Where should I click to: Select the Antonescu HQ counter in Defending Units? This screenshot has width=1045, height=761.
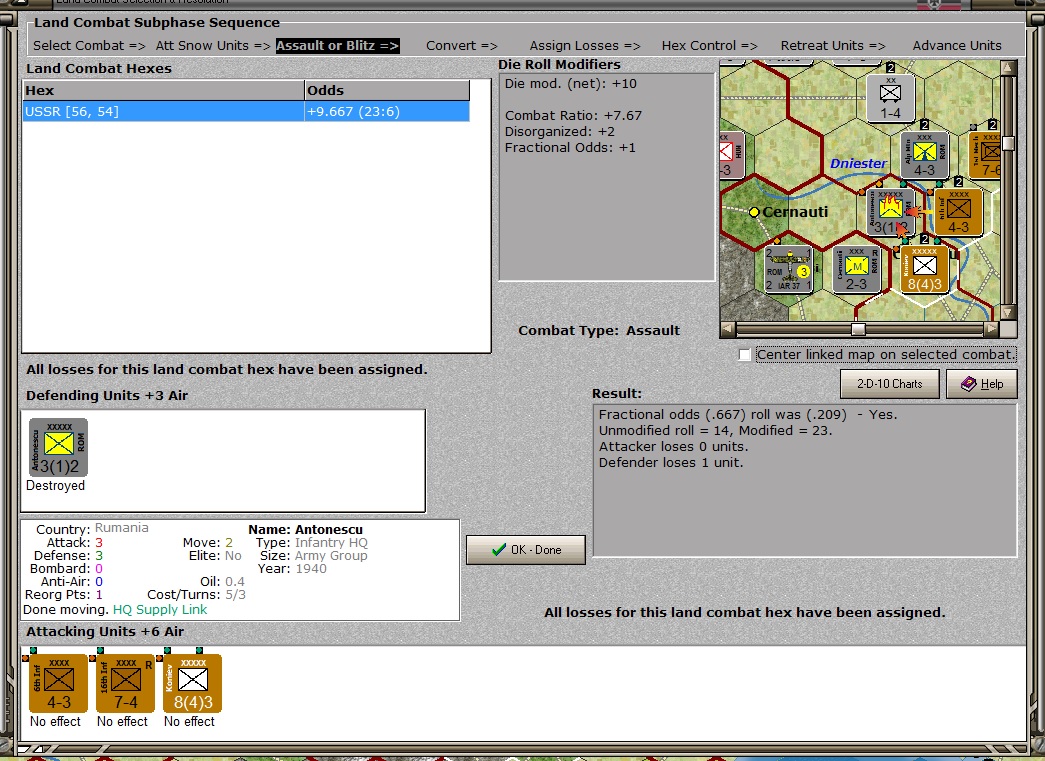click(x=58, y=447)
